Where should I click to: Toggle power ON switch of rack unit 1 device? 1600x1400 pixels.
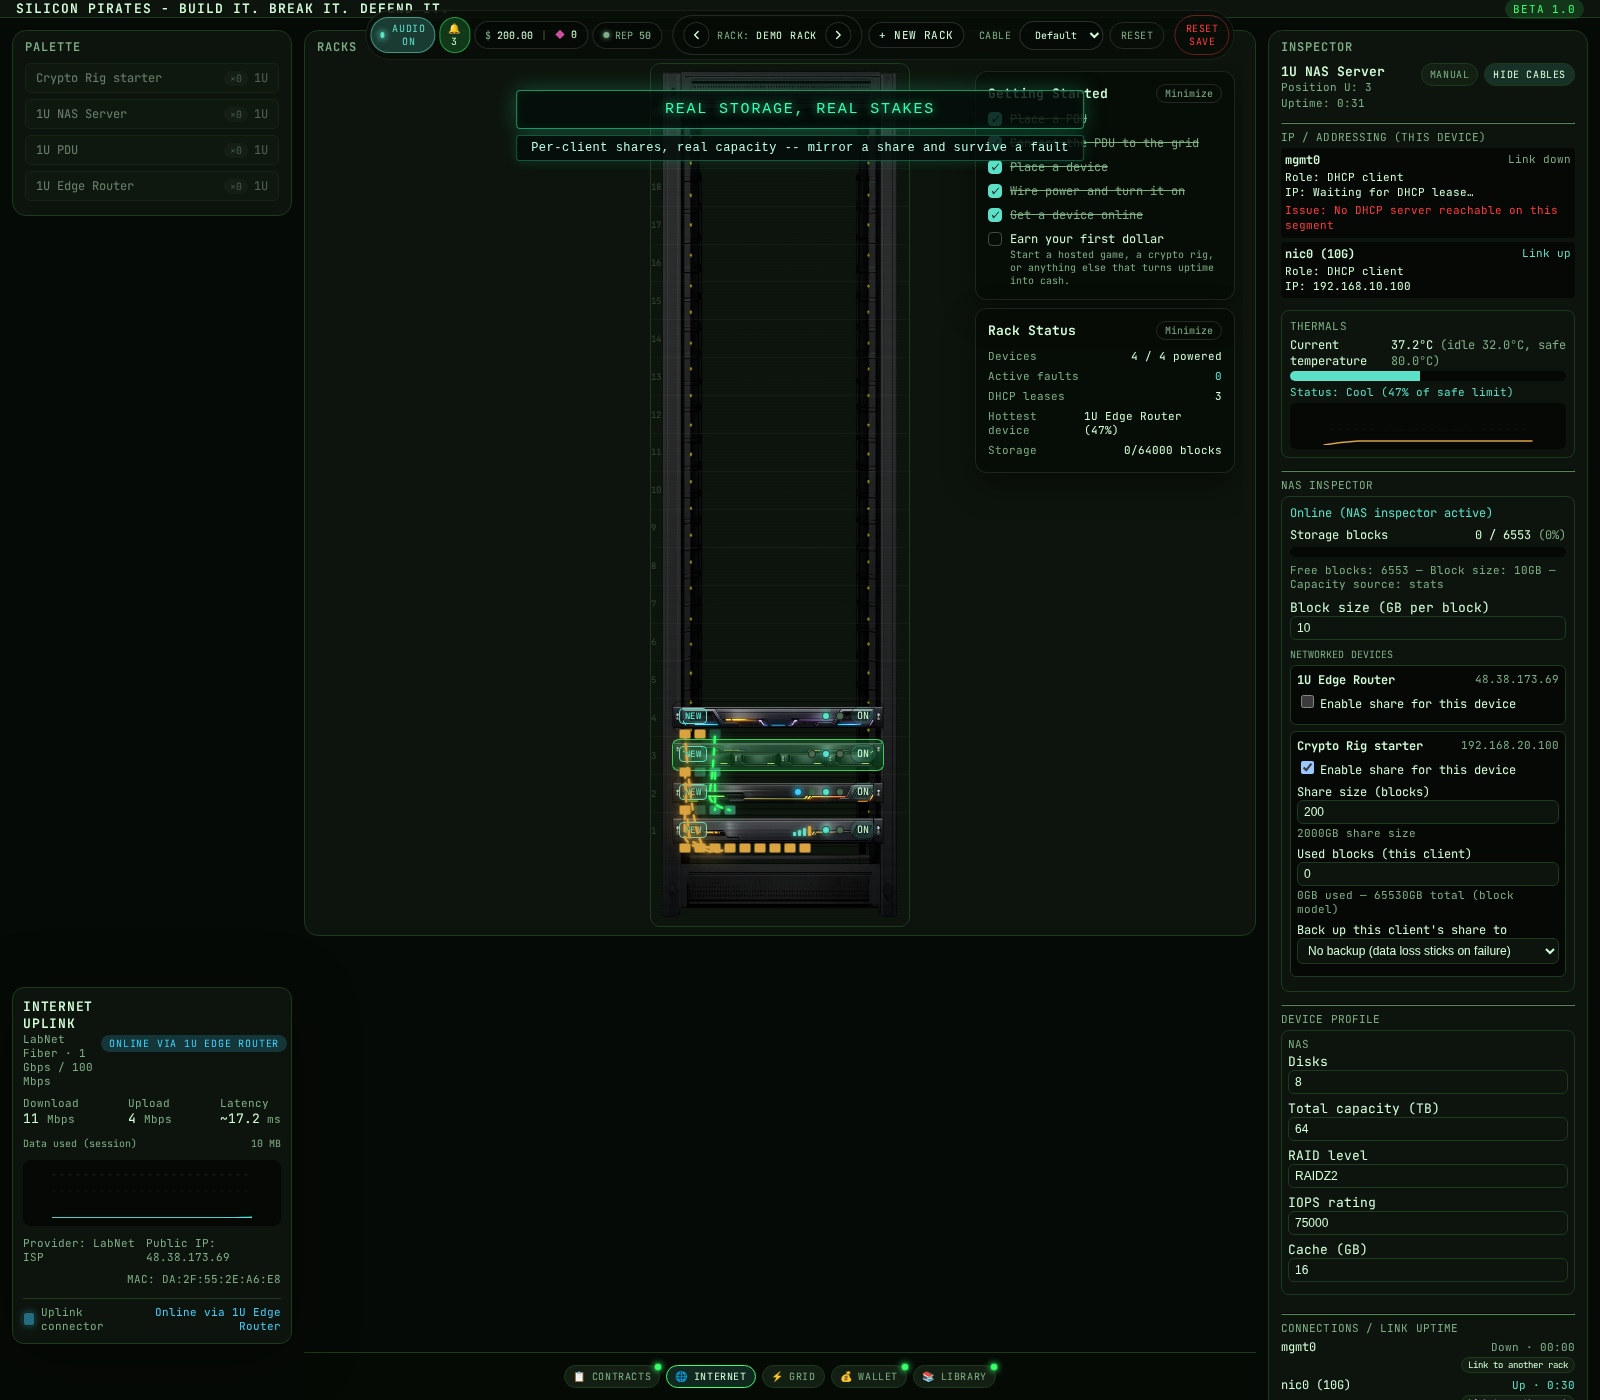[863, 830]
